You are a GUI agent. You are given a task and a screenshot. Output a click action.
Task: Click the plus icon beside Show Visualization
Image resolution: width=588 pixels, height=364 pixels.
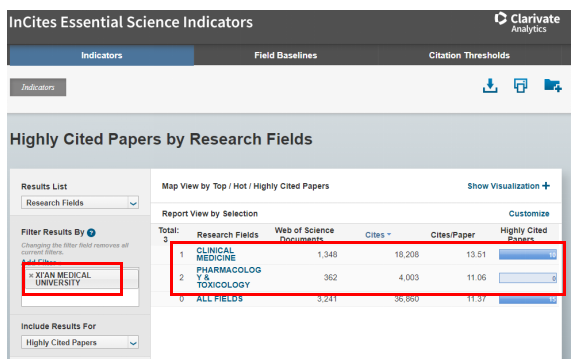tap(546, 186)
